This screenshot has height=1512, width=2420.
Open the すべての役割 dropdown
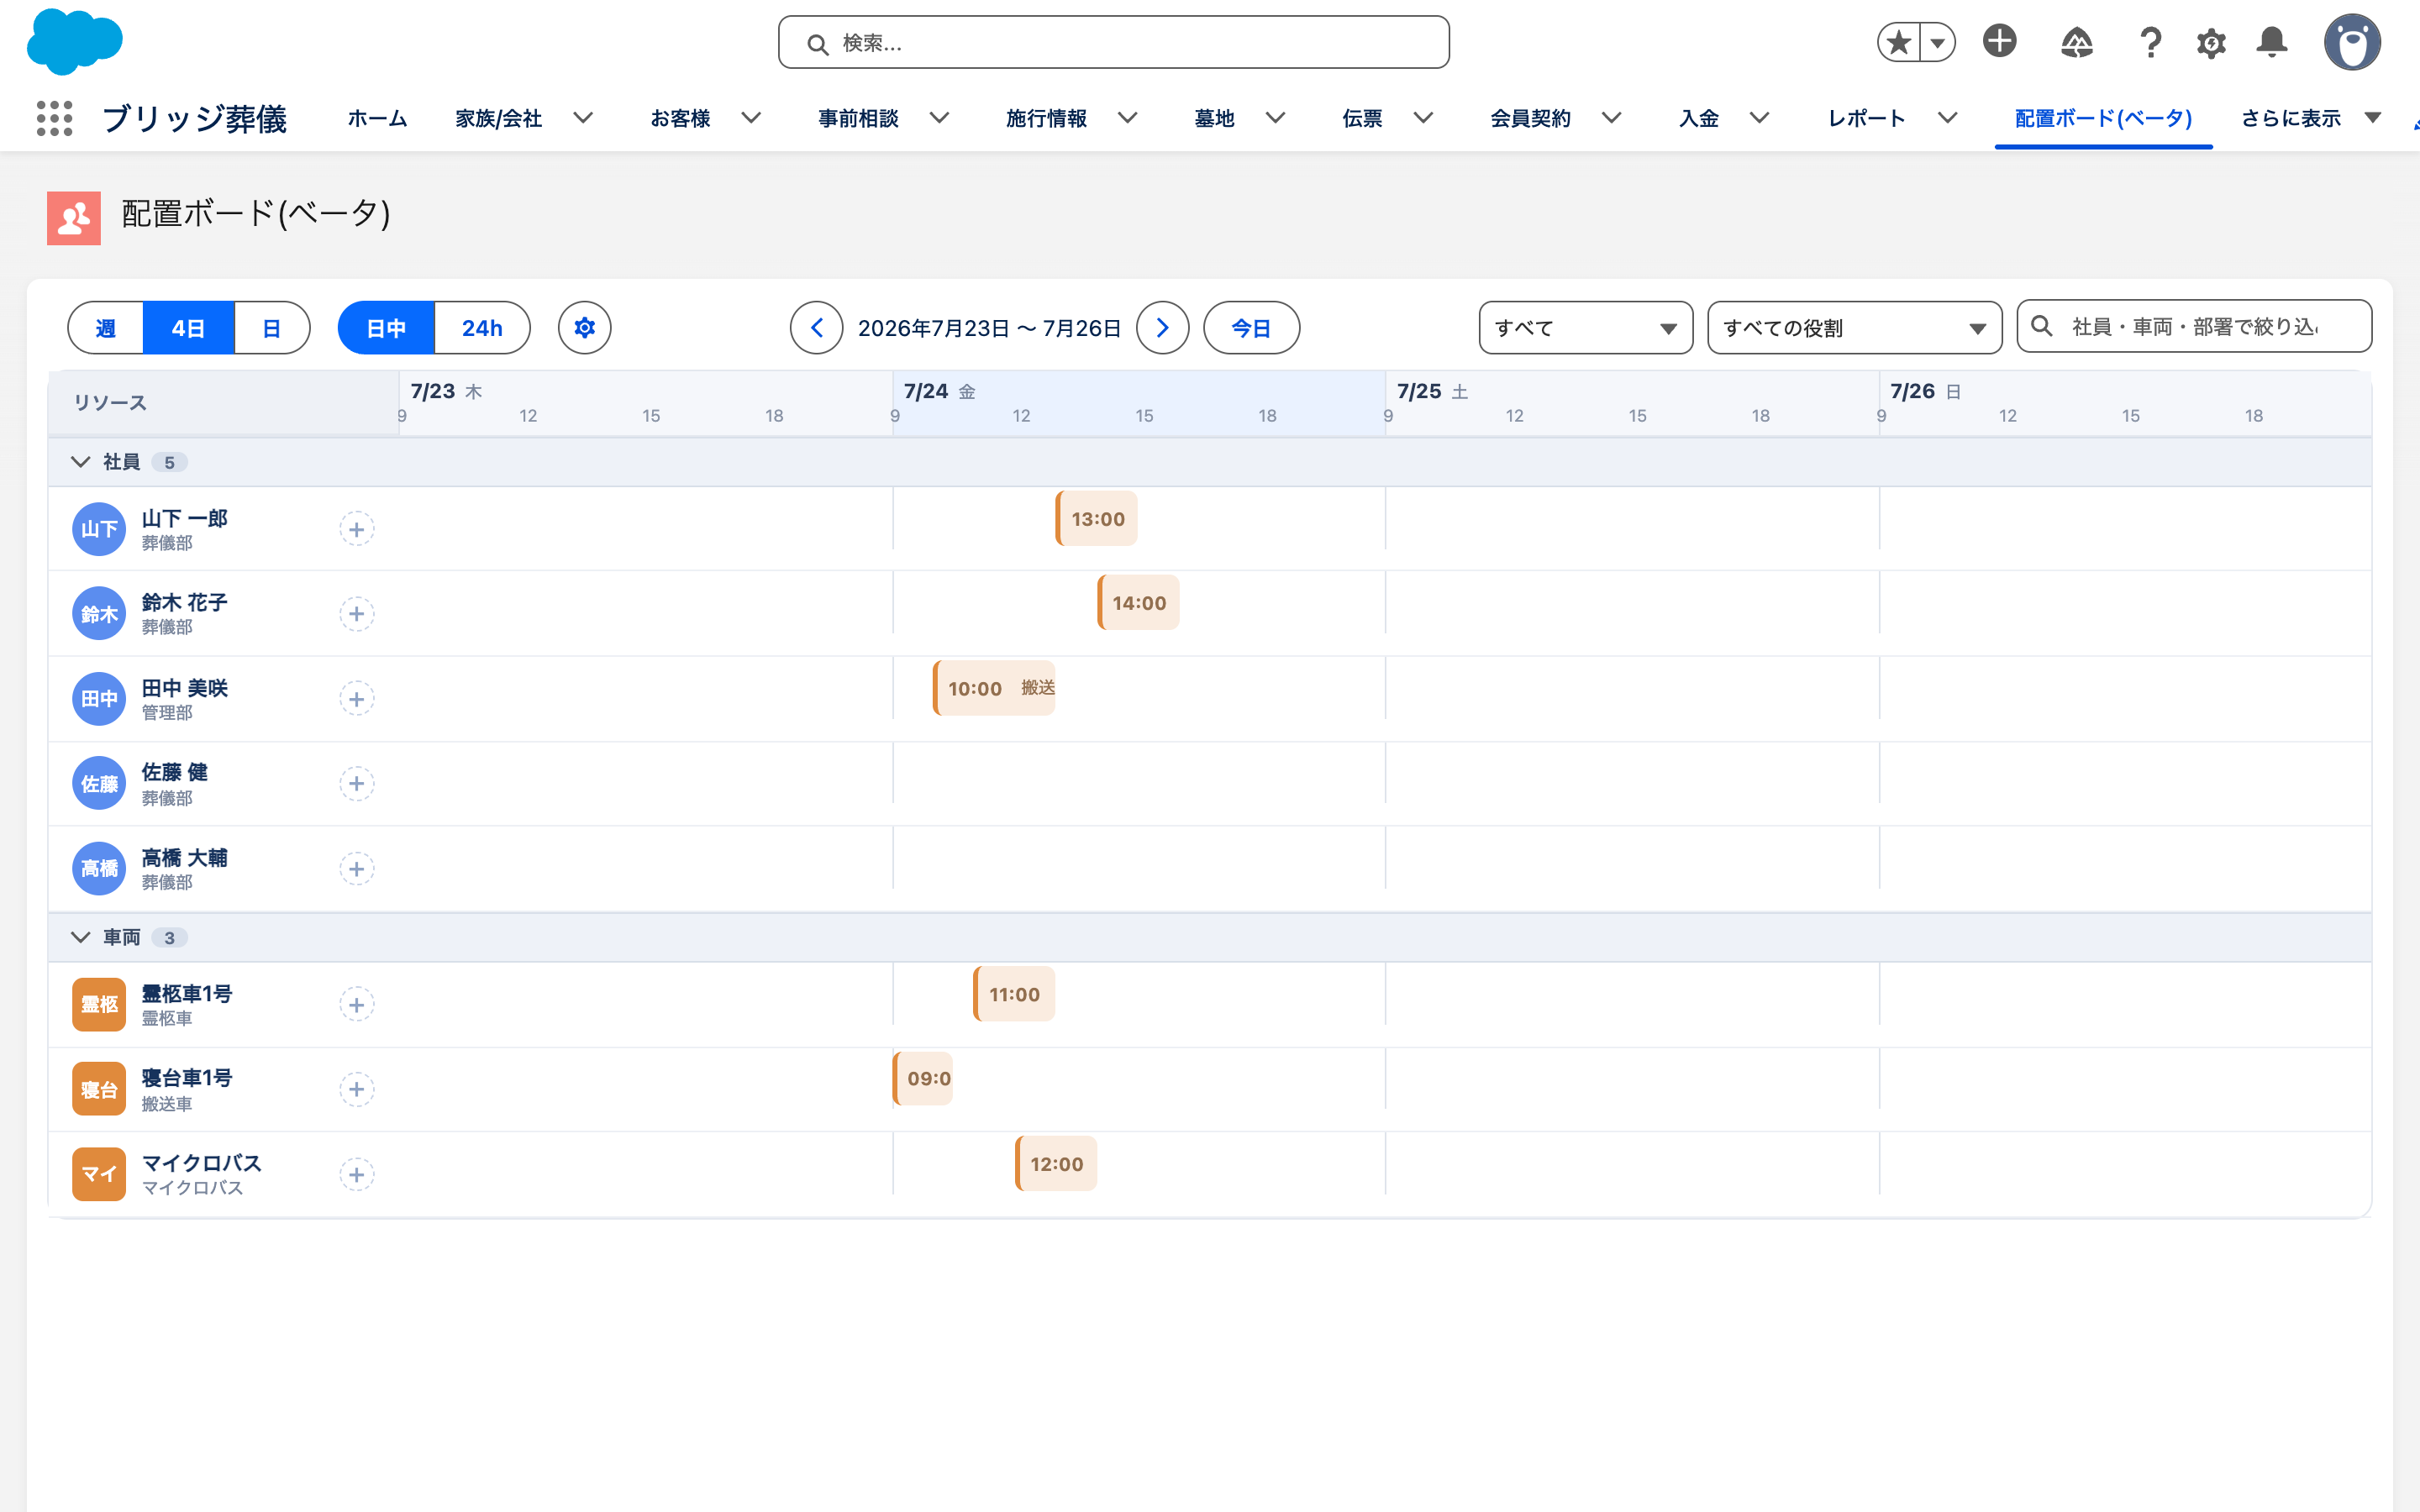click(x=1854, y=328)
